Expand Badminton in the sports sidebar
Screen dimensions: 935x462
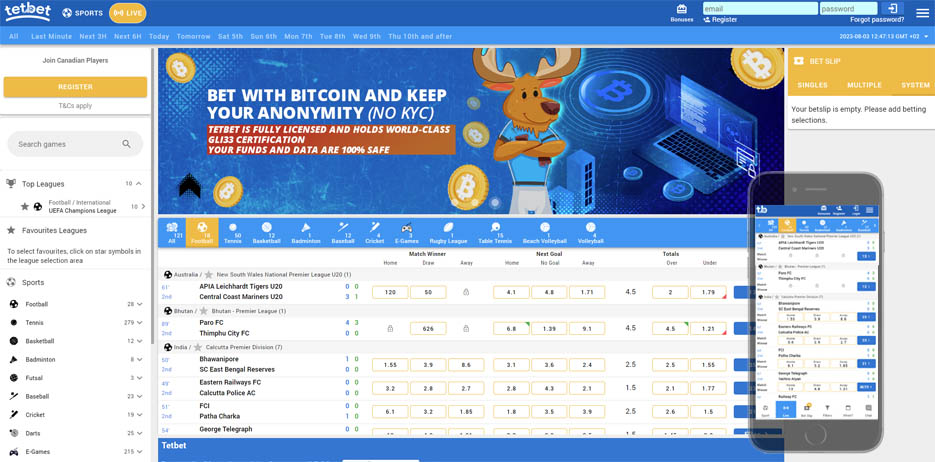[x=139, y=359]
